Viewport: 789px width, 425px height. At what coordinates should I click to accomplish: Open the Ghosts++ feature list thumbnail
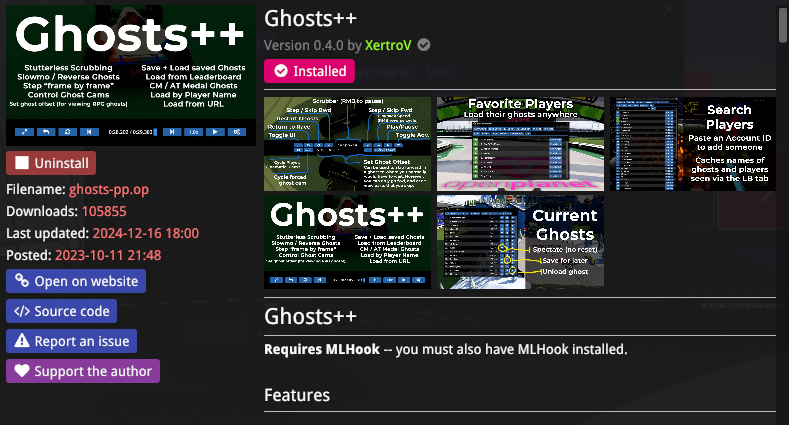point(347,241)
